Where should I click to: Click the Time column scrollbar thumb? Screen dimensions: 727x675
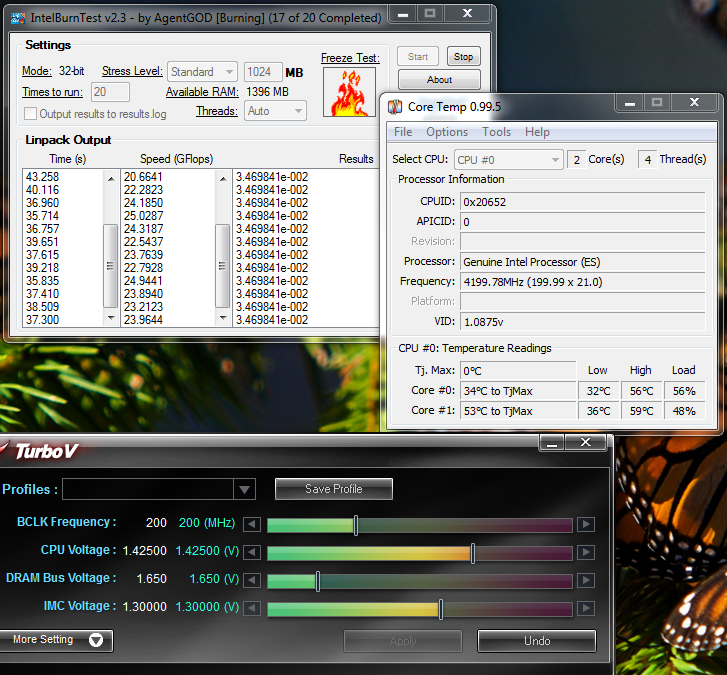(110, 266)
